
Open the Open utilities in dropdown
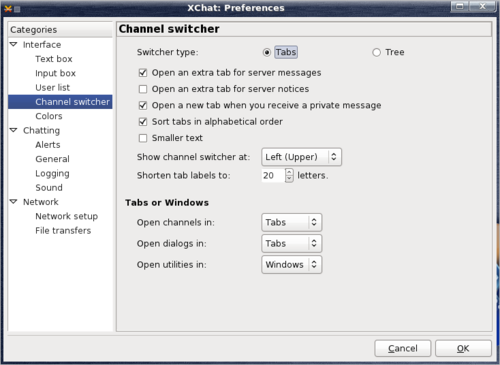pos(292,265)
